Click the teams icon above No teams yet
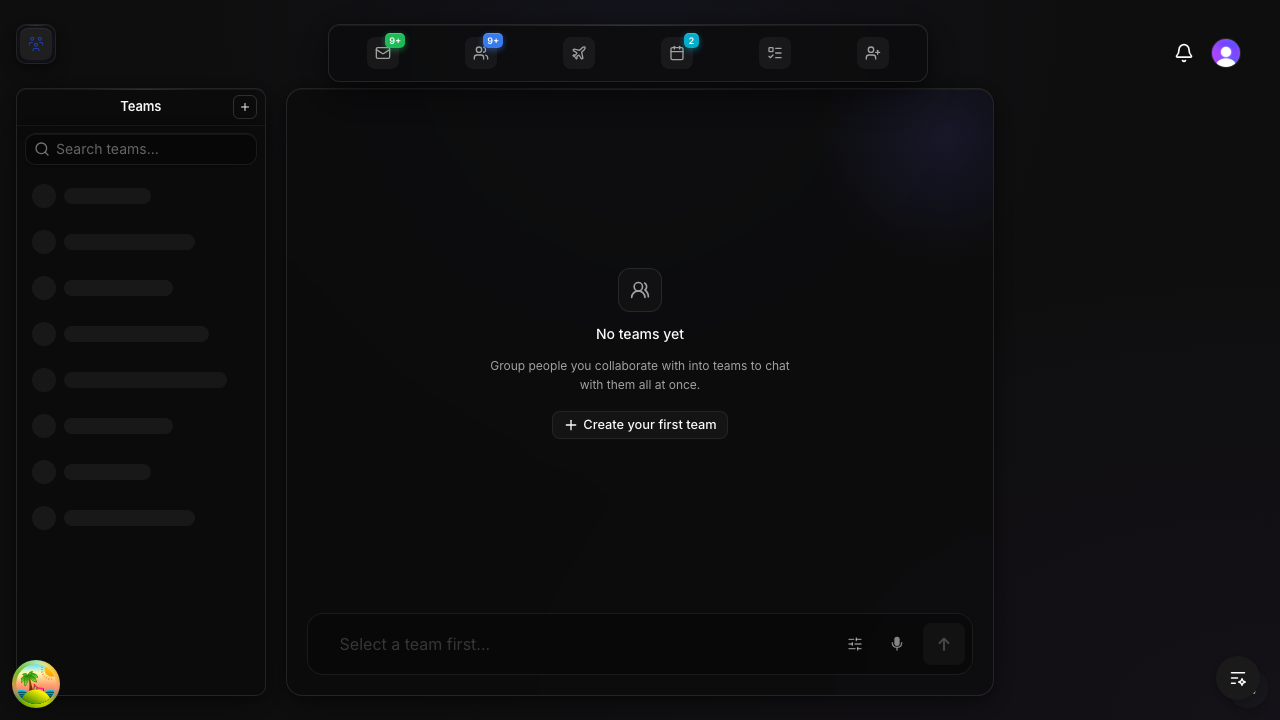1280x720 pixels. coord(640,290)
